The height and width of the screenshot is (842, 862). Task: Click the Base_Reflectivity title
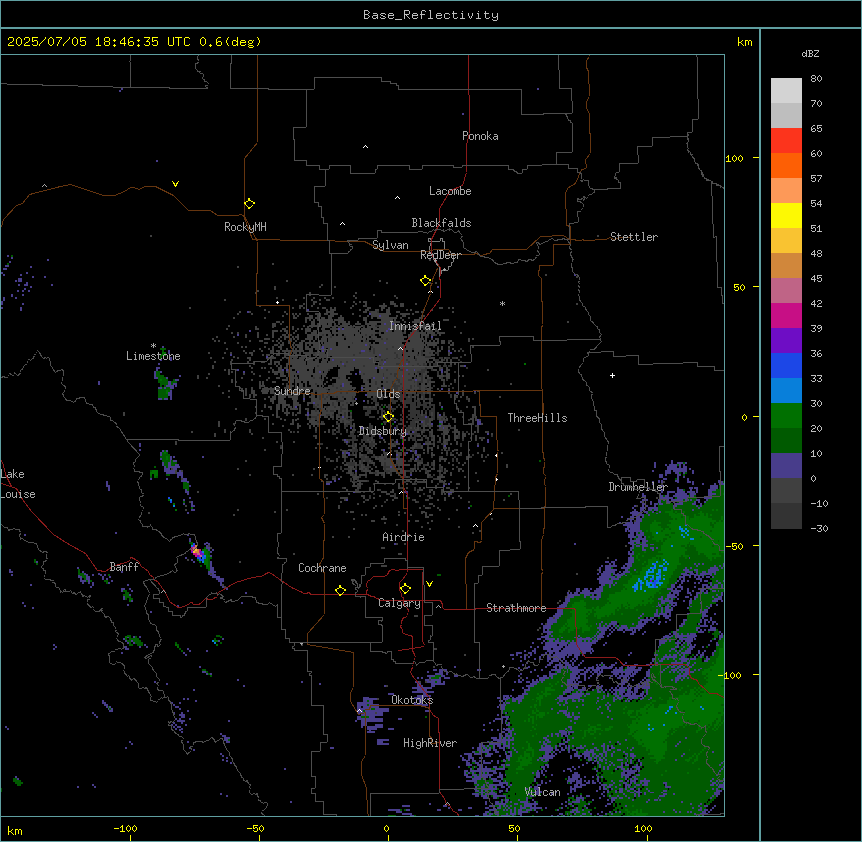(431, 15)
